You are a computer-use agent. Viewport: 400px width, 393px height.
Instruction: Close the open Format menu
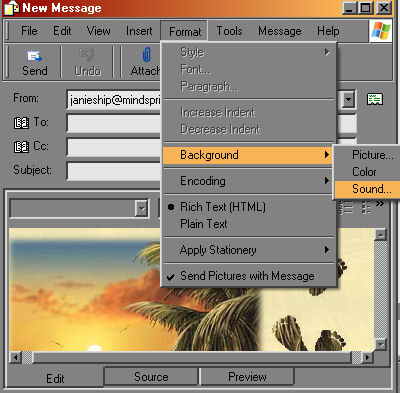click(185, 31)
